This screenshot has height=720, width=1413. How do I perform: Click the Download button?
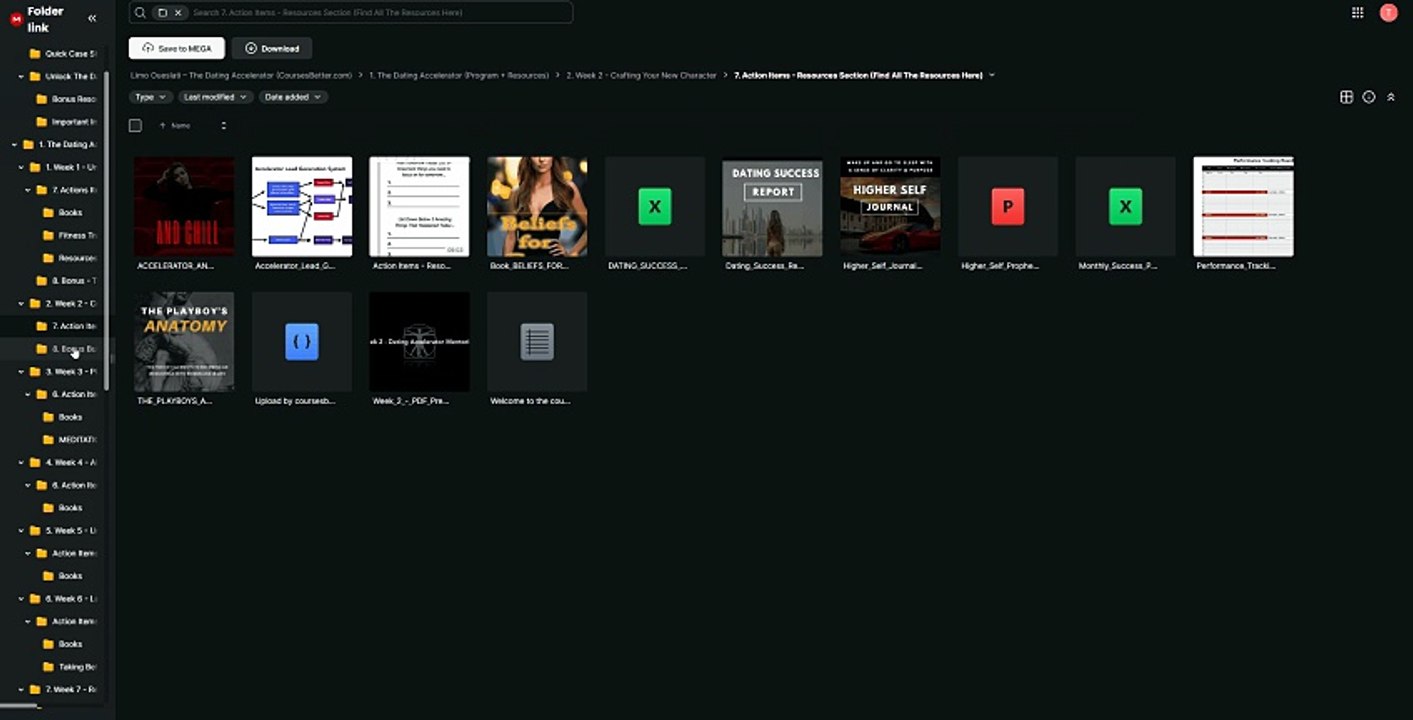click(272, 48)
